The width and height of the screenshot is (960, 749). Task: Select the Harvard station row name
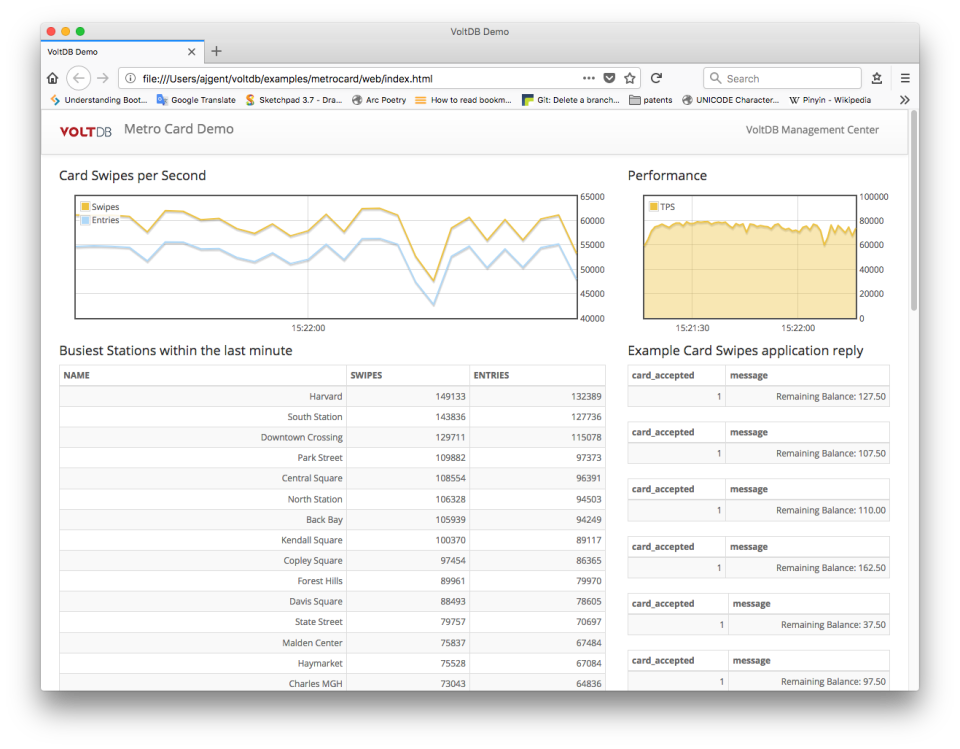pos(326,396)
